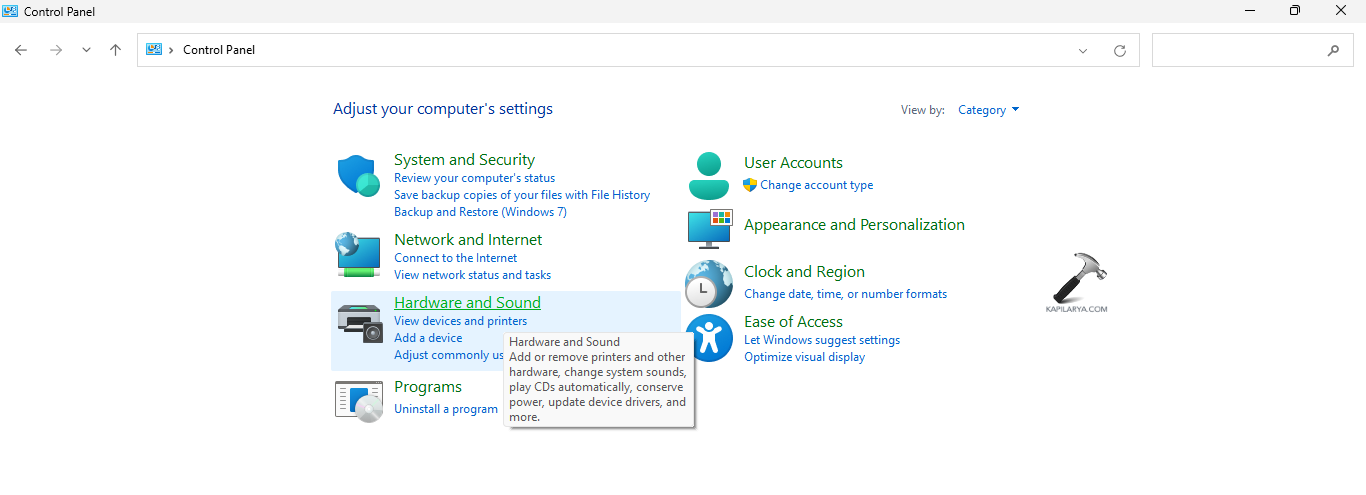The image size is (1366, 495).
Task: Go up one folder level
Action: [x=116, y=50]
